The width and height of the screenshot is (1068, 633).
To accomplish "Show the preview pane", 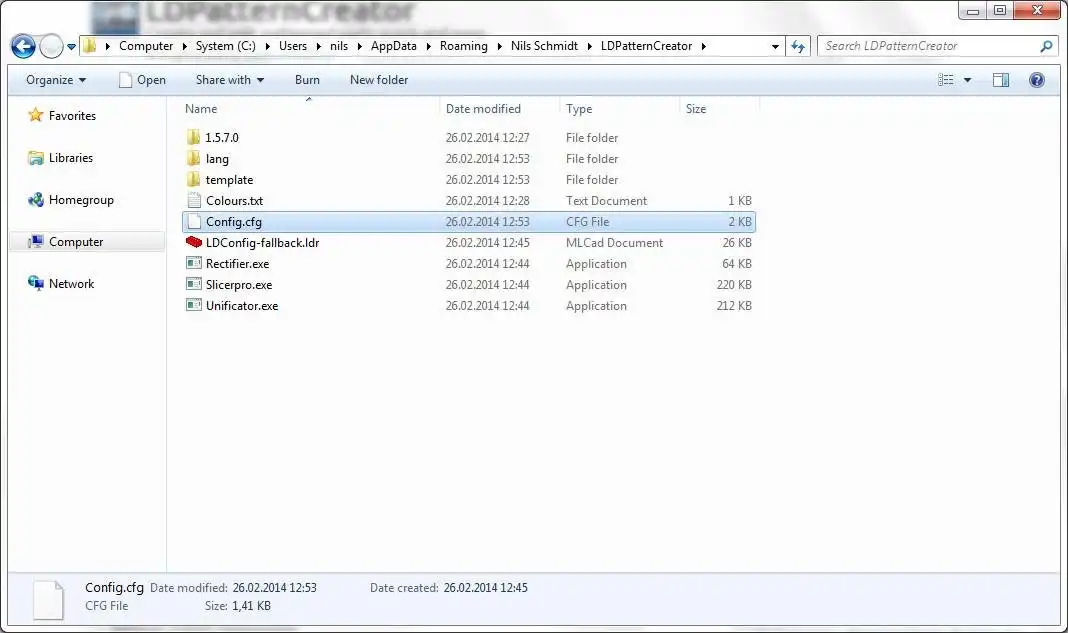I will 1001,80.
